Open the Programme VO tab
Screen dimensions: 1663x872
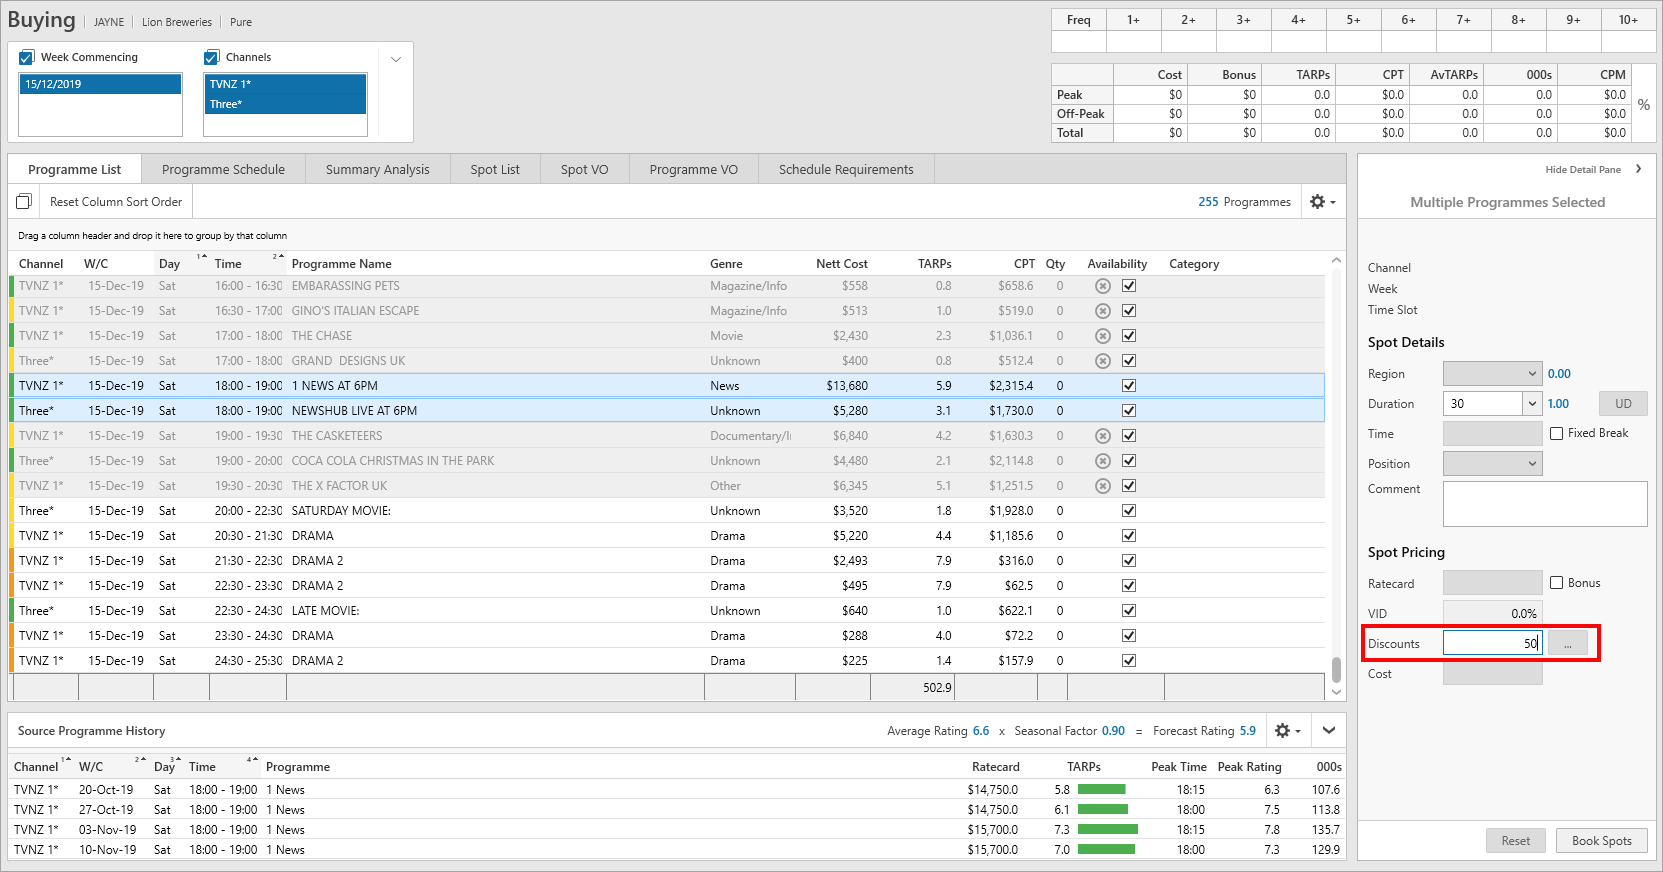693,170
